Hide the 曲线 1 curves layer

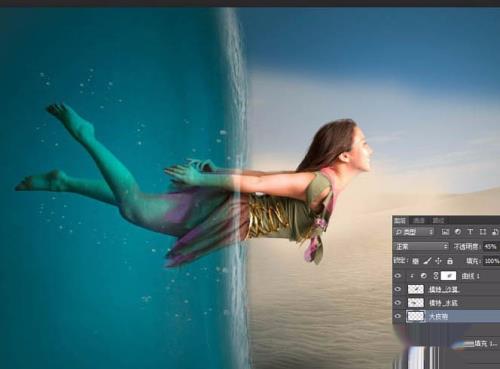398,276
